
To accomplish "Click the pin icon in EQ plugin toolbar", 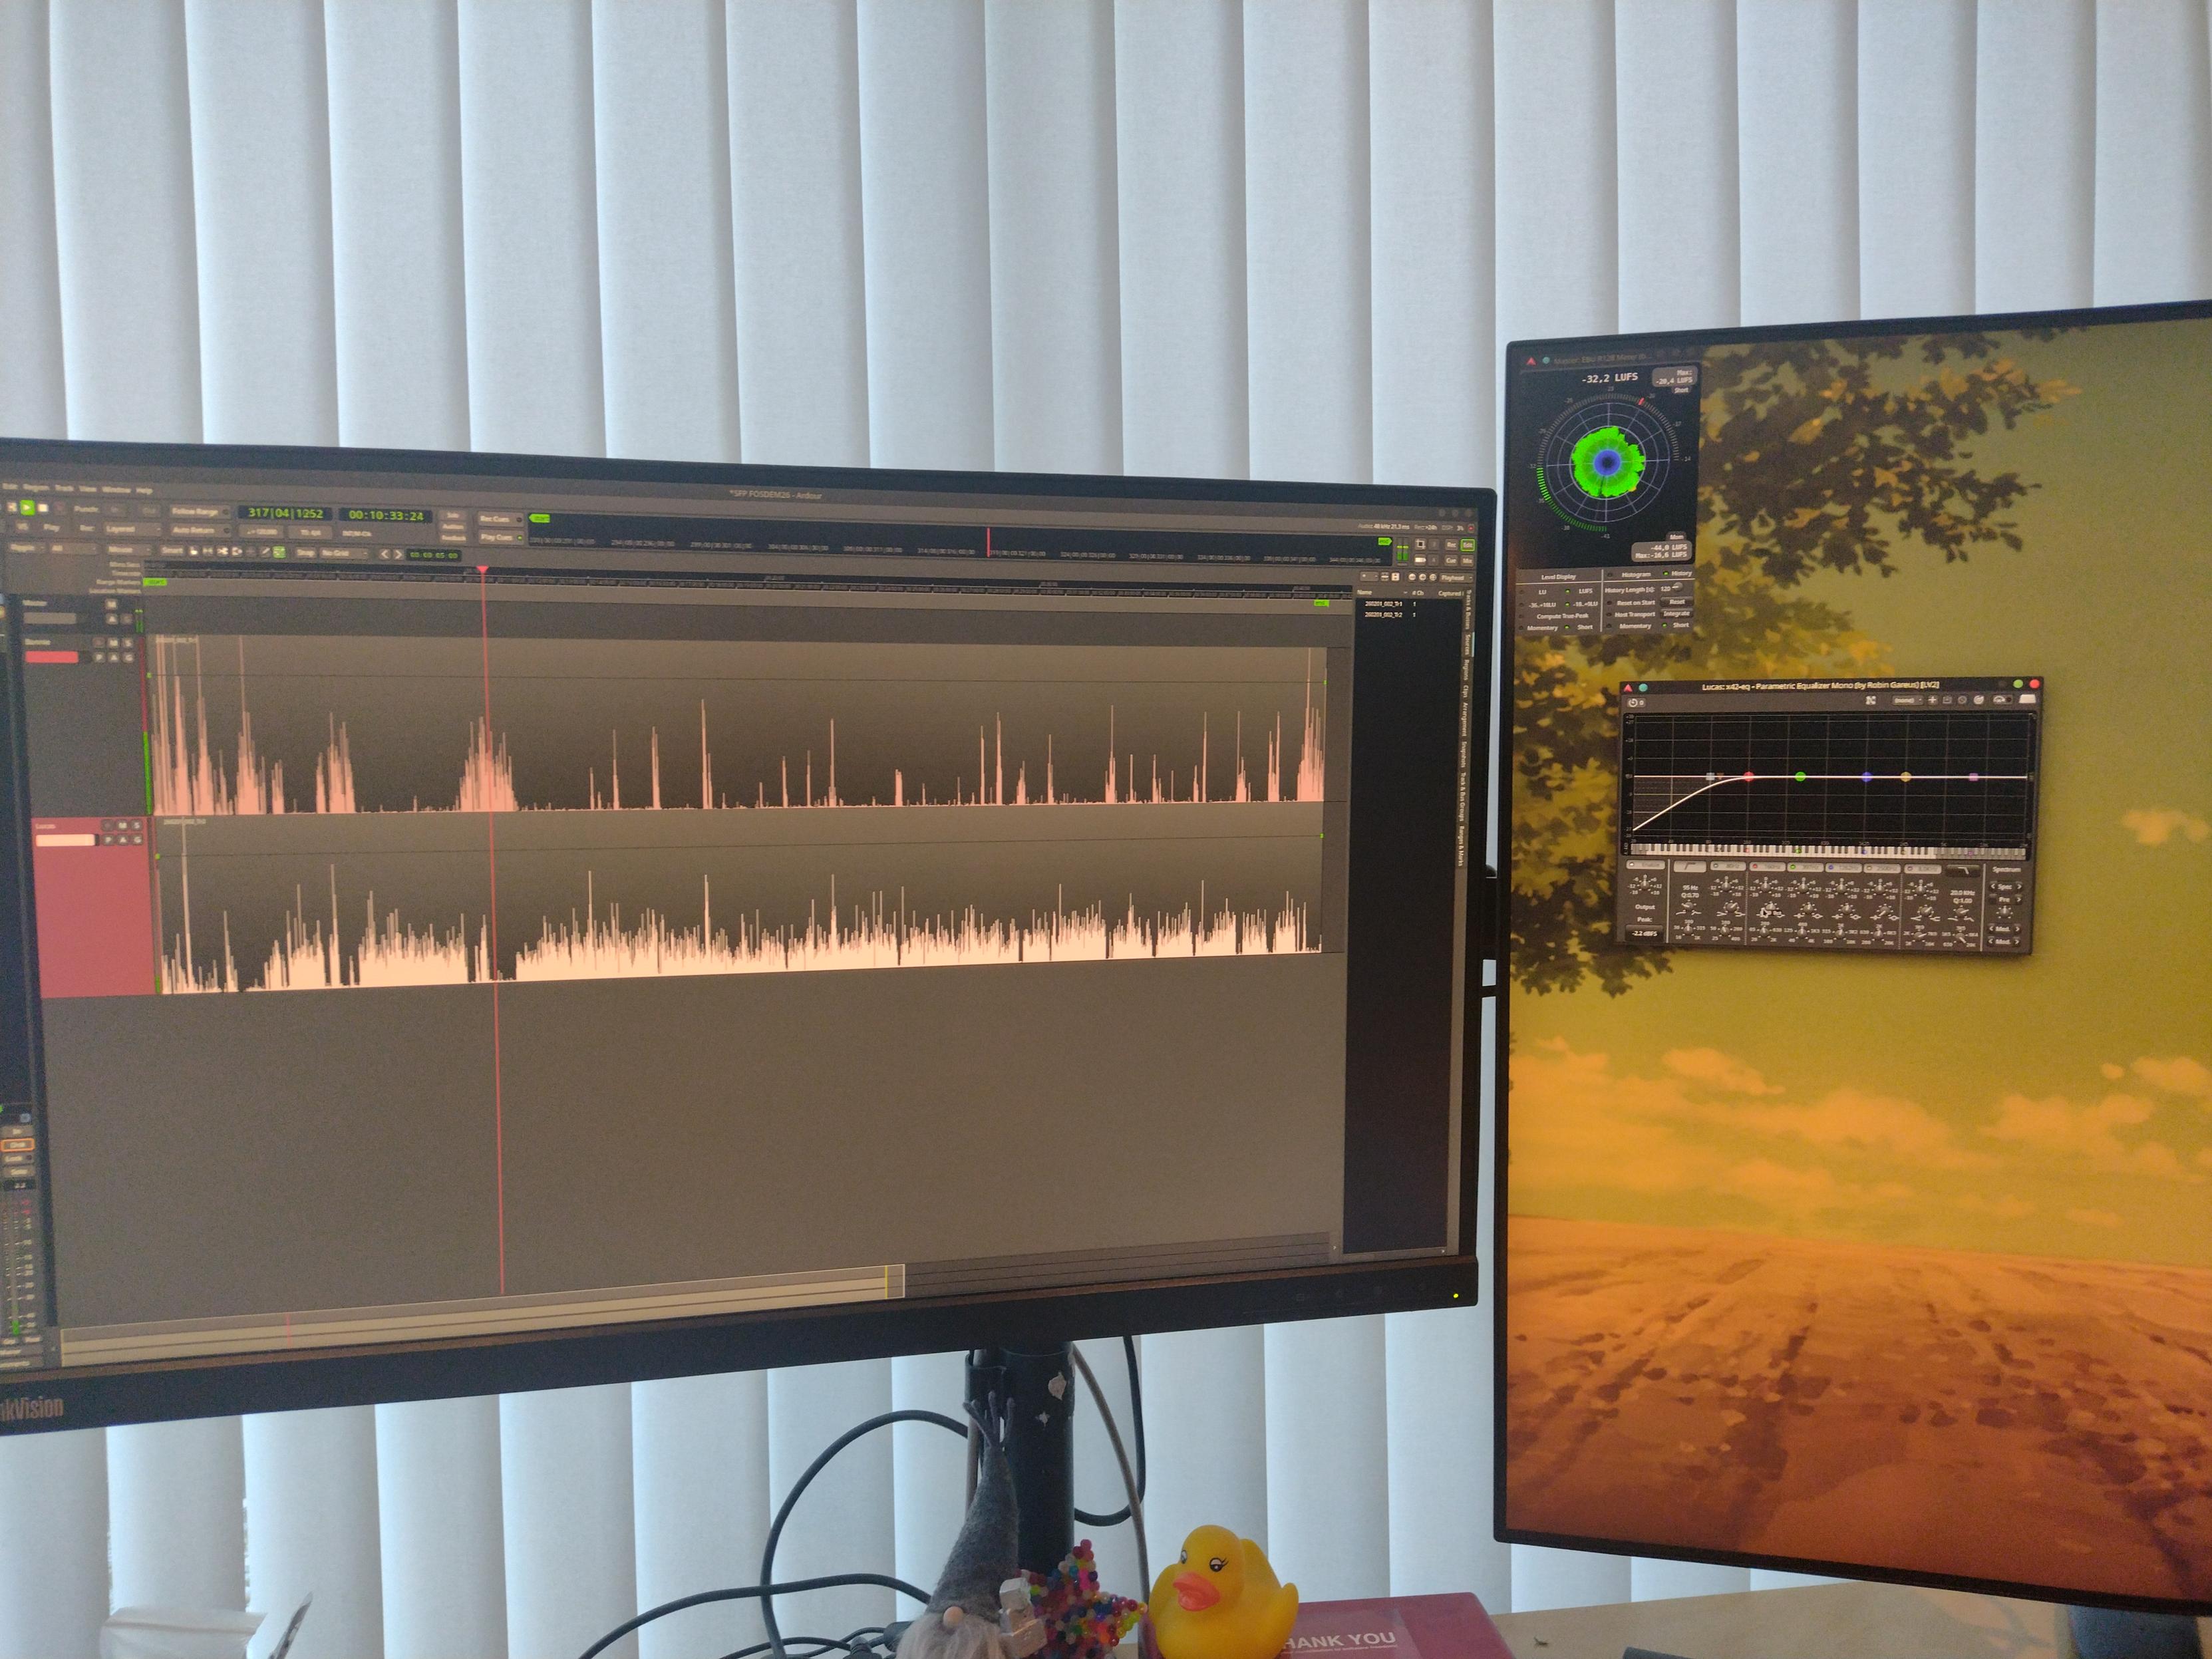I will click(x=1870, y=700).
